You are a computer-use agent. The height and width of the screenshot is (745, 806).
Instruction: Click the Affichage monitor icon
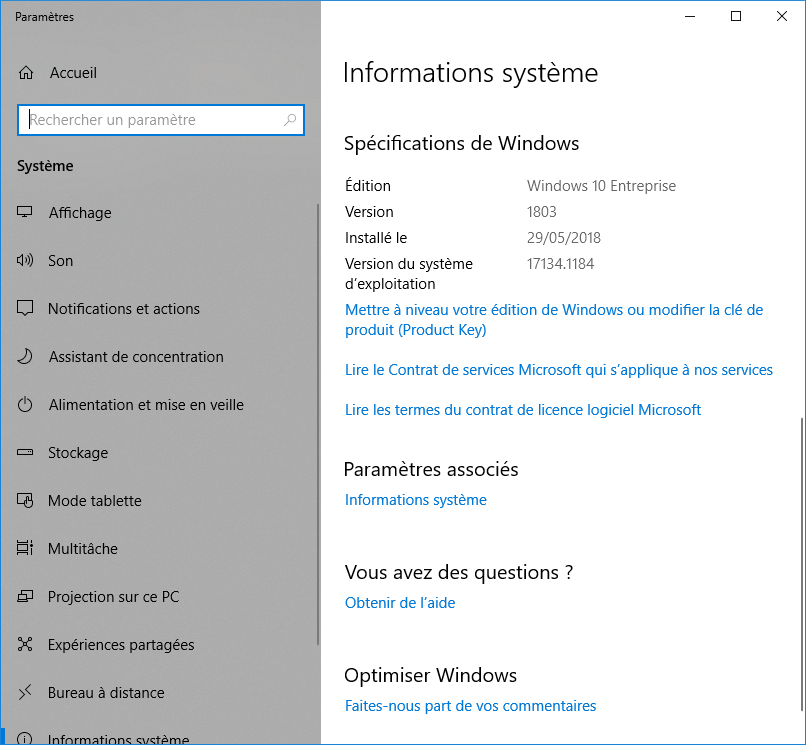point(25,212)
